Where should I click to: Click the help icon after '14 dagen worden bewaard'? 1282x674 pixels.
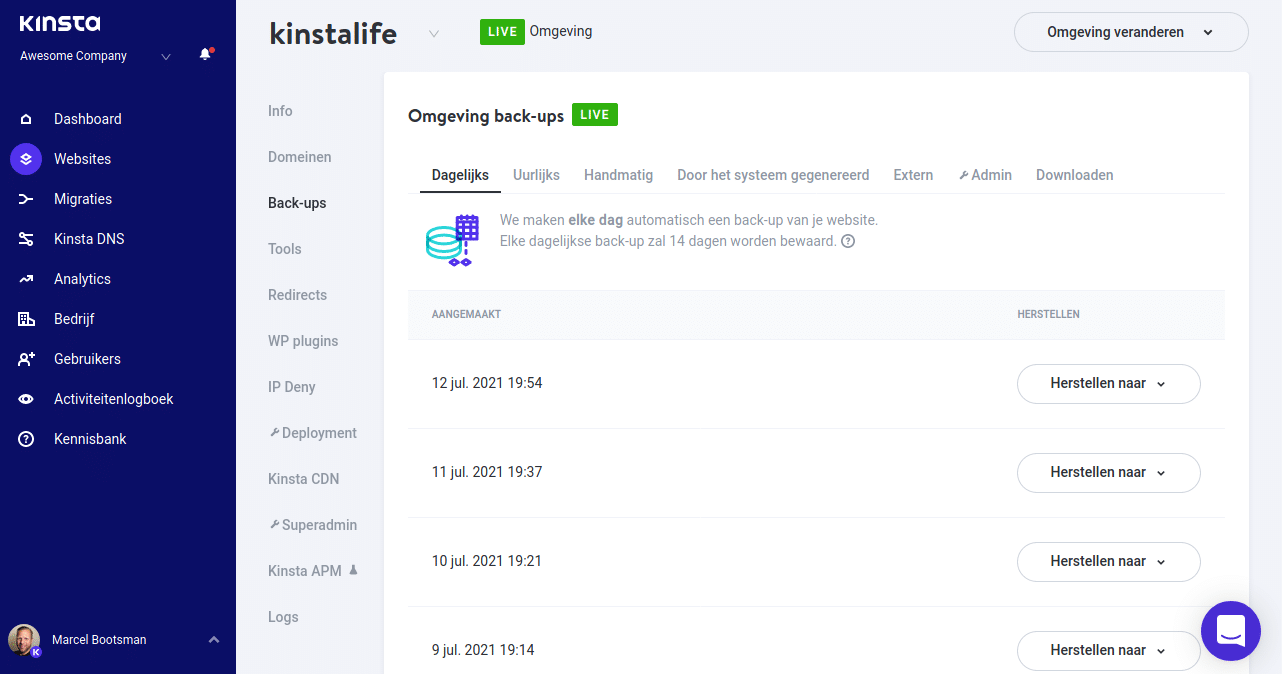[848, 241]
